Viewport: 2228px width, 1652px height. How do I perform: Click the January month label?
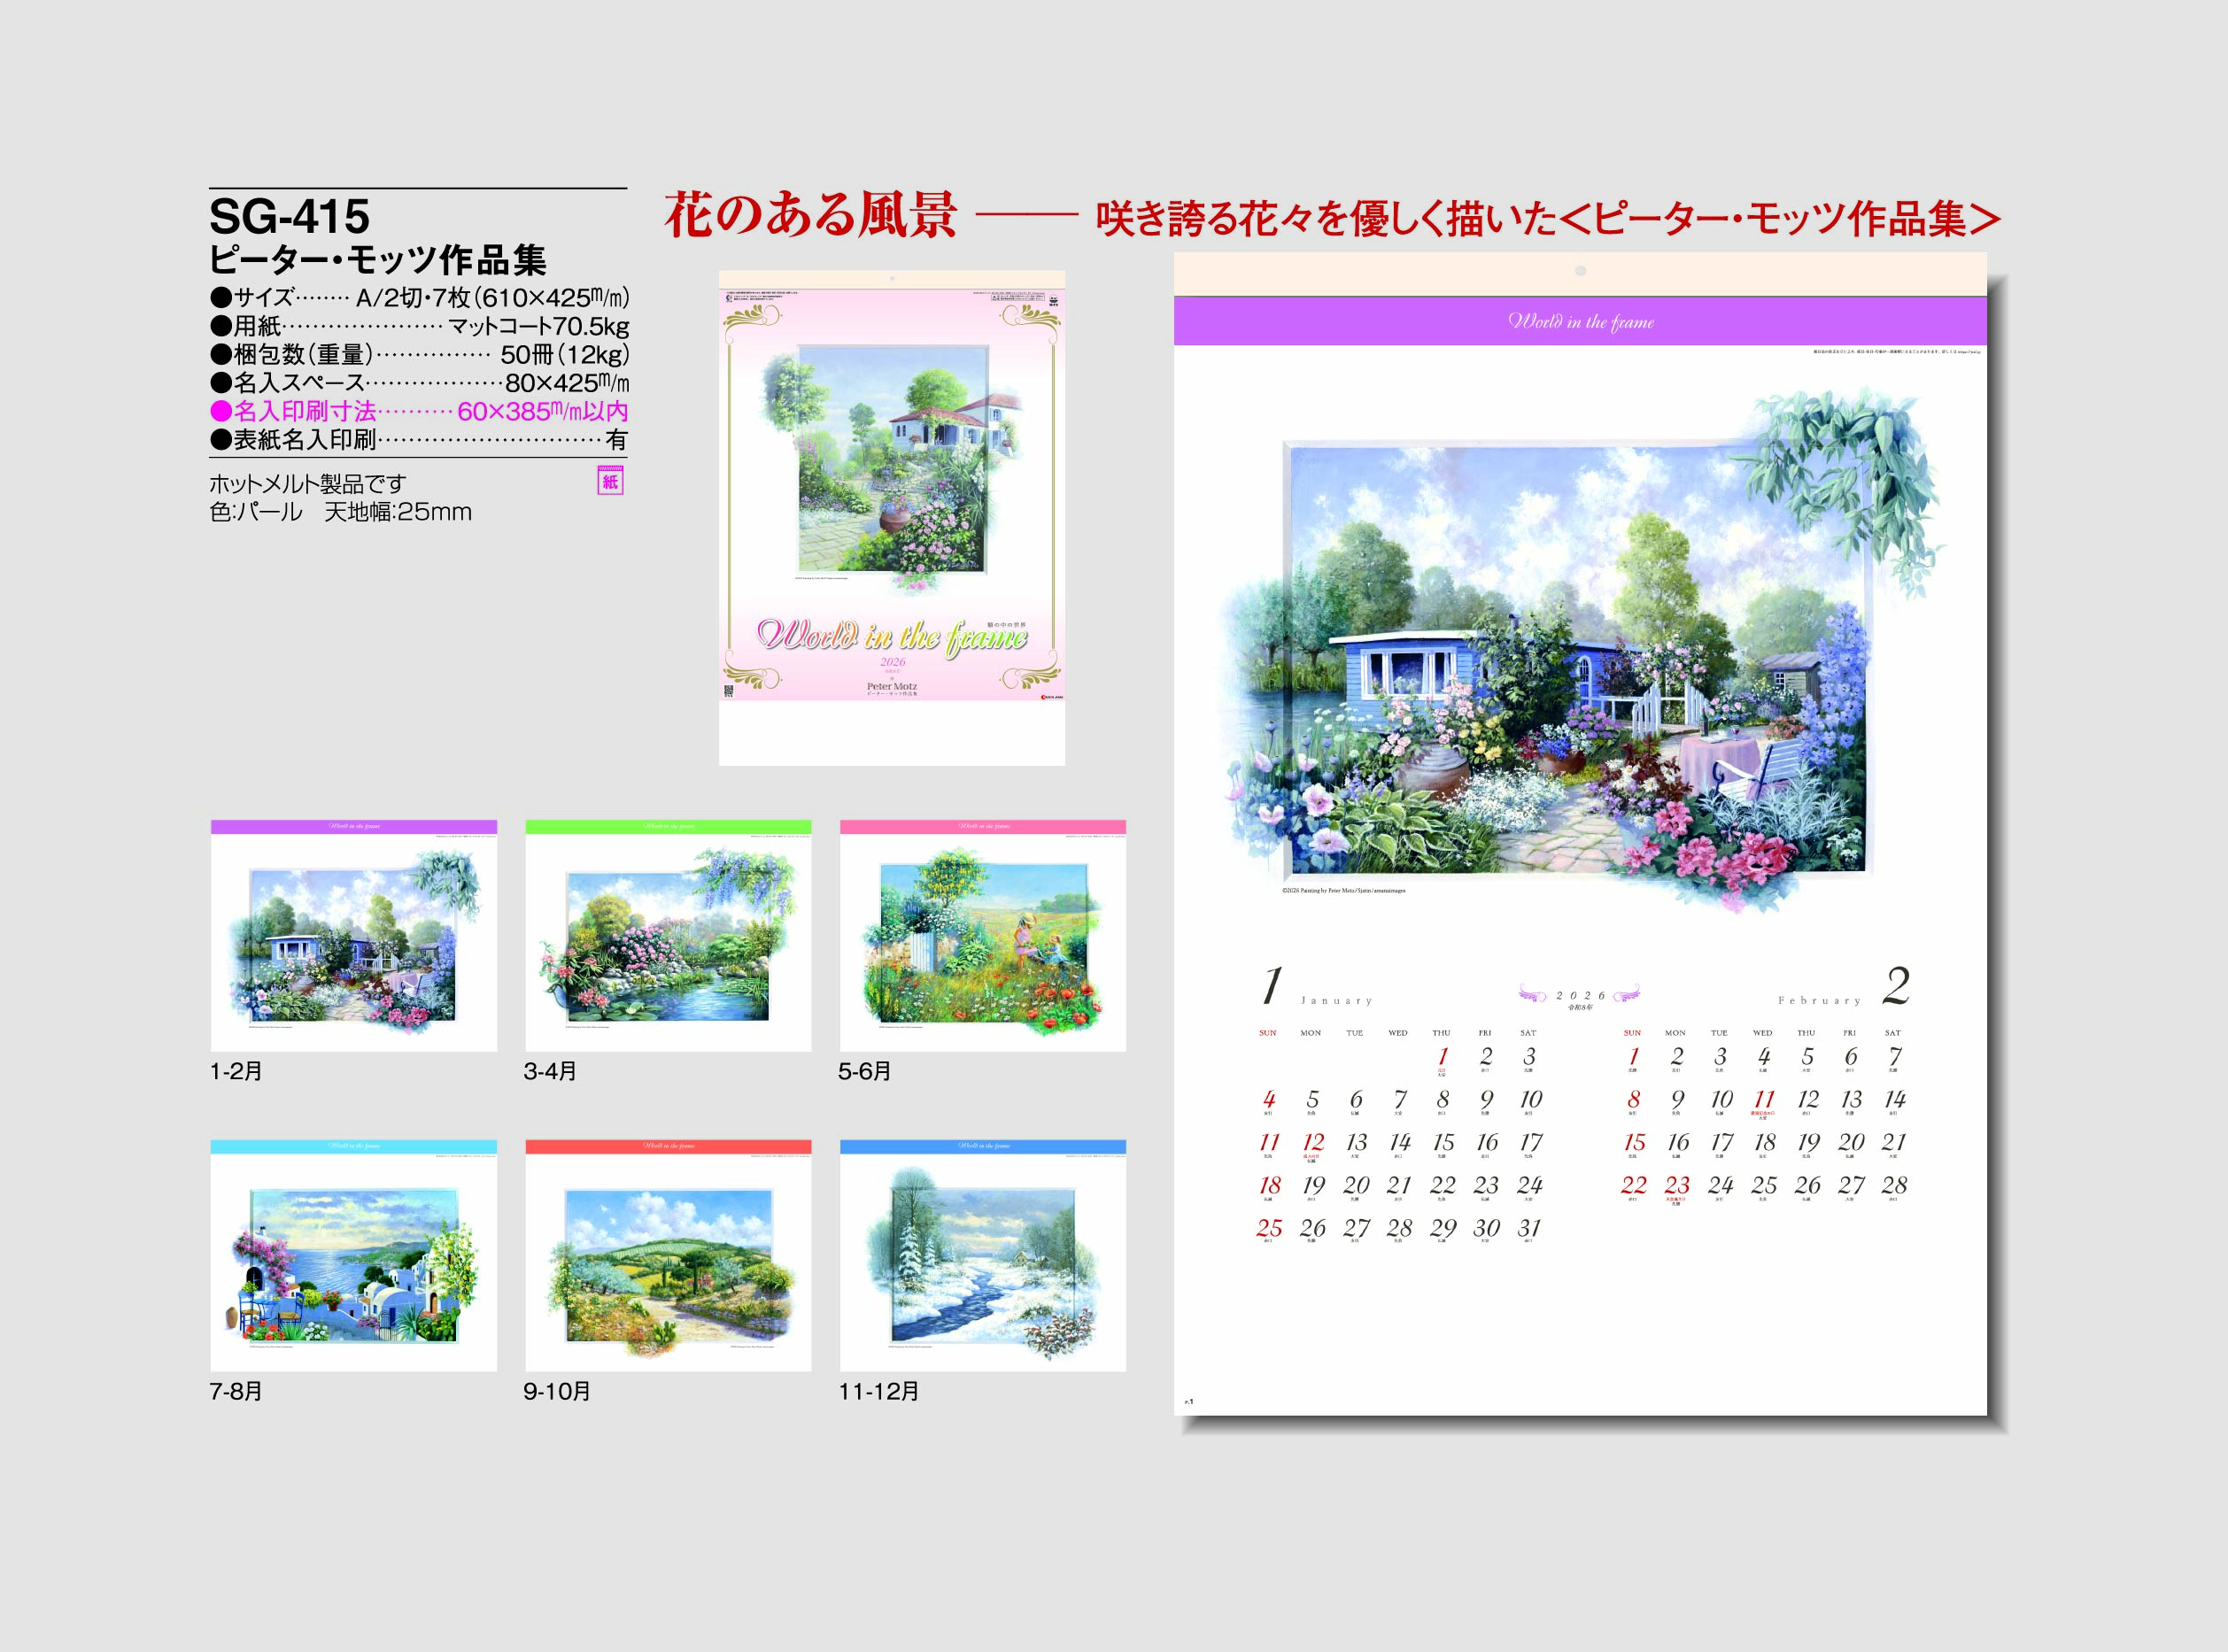(1336, 1000)
